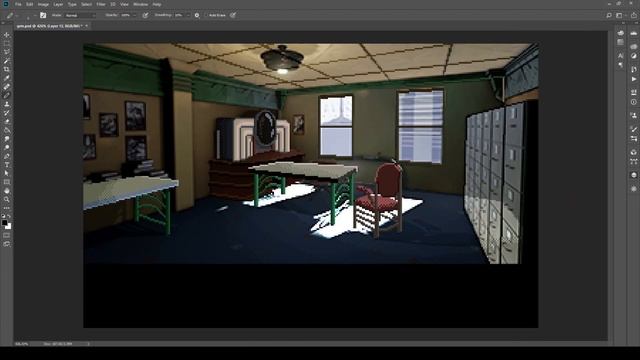
Task: Select the Smudge/Blur tool
Action: (x=7, y=139)
